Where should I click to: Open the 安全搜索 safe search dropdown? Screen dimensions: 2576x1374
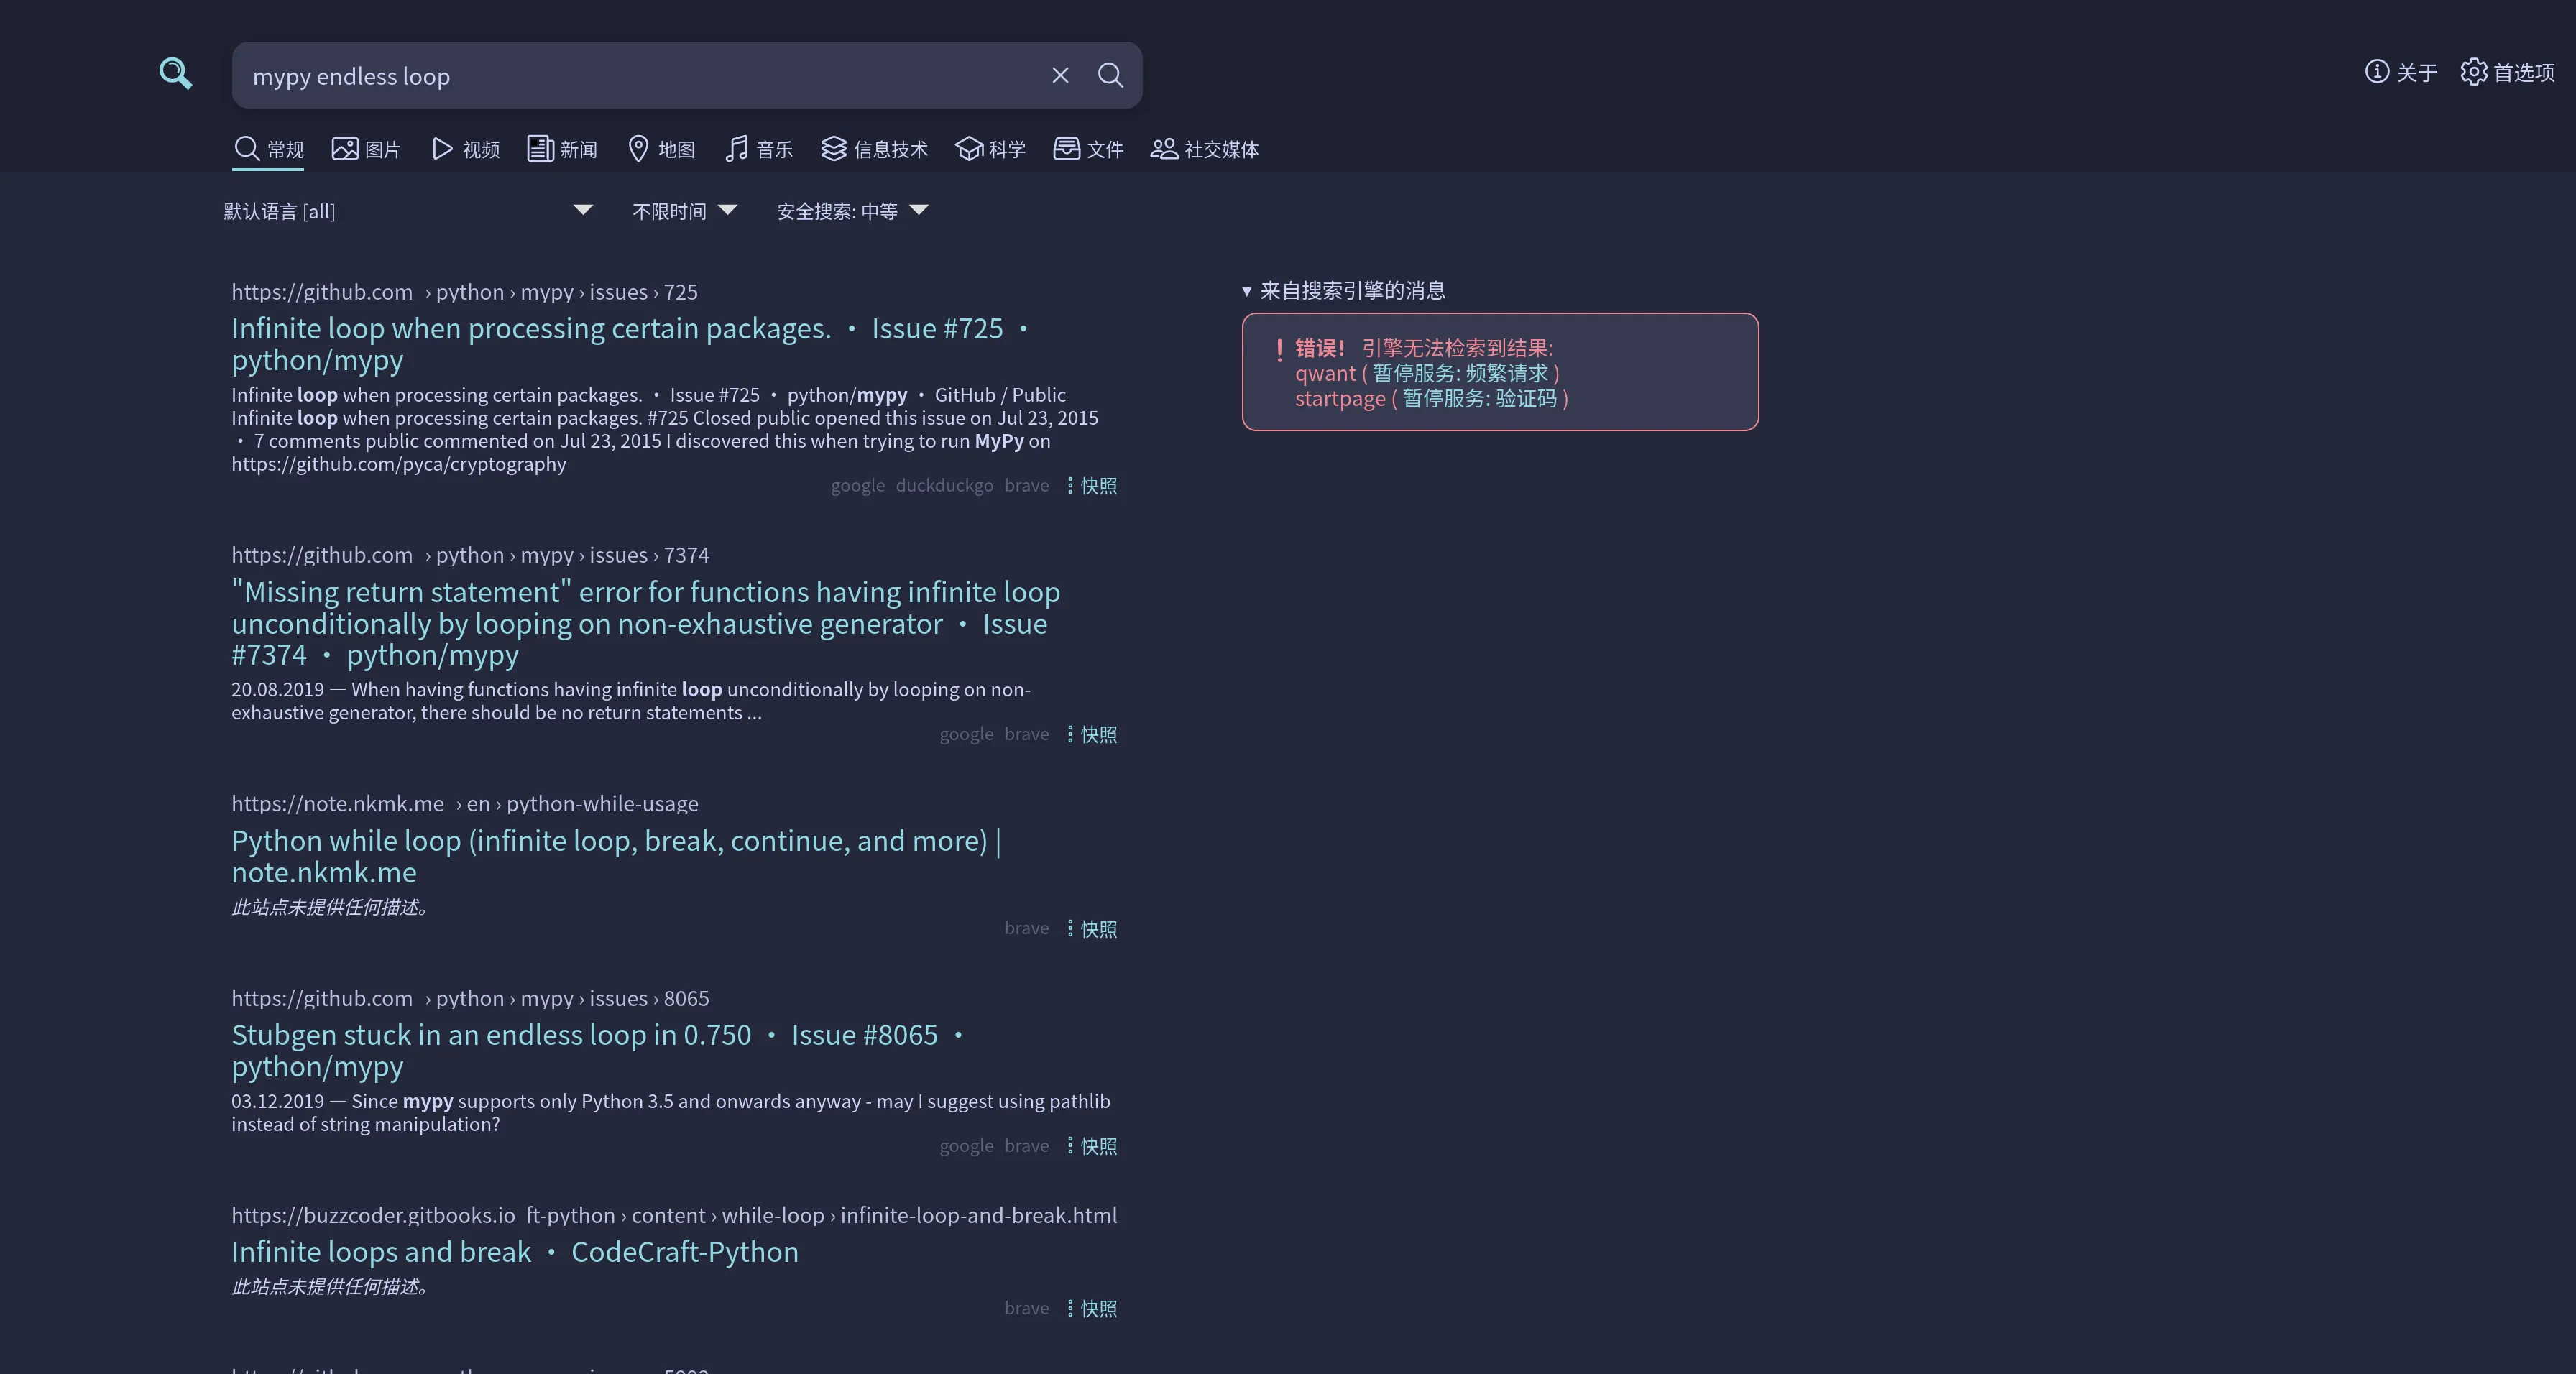(x=852, y=211)
